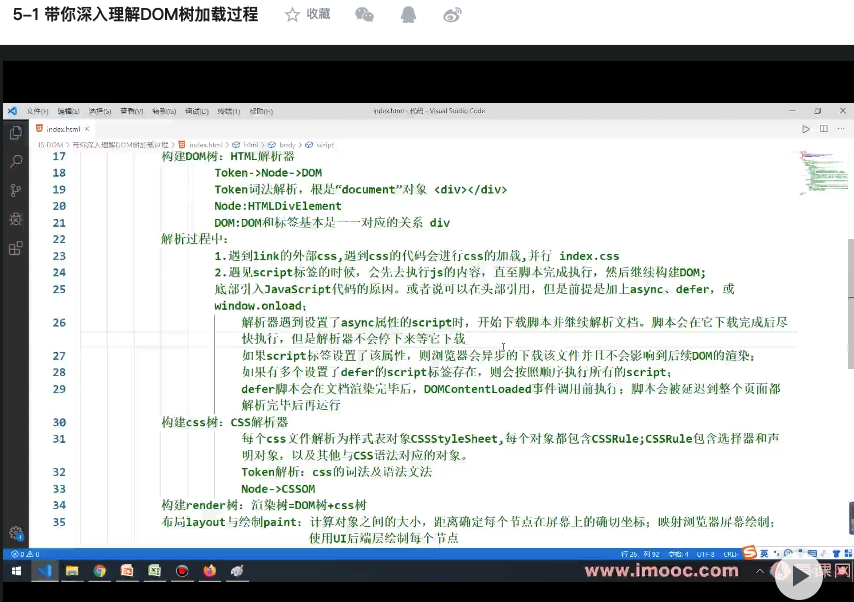Open Search in the VS Code activity bar

[x=16, y=160]
